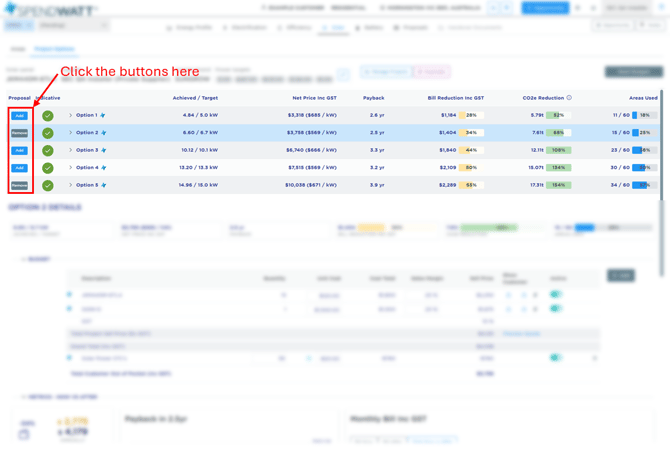The height and width of the screenshot is (449, 670).
Task: Click green indicative checkmark for Option 1
Action: click(47, 116)
